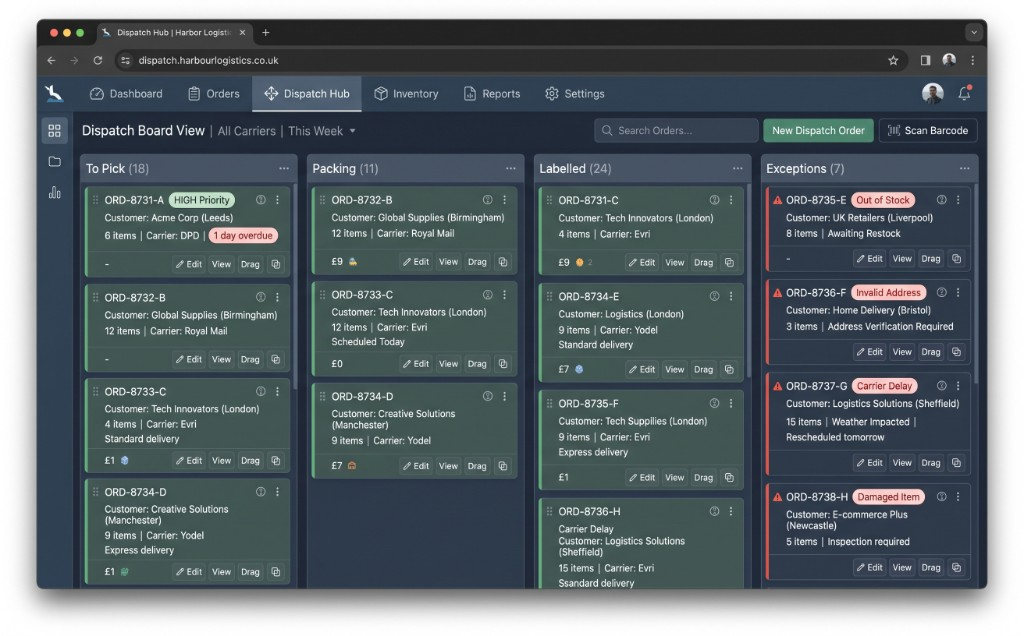Viewport: 1024px width, 636px height.
Task: Click Out of Stock badge
Action: 883,200
